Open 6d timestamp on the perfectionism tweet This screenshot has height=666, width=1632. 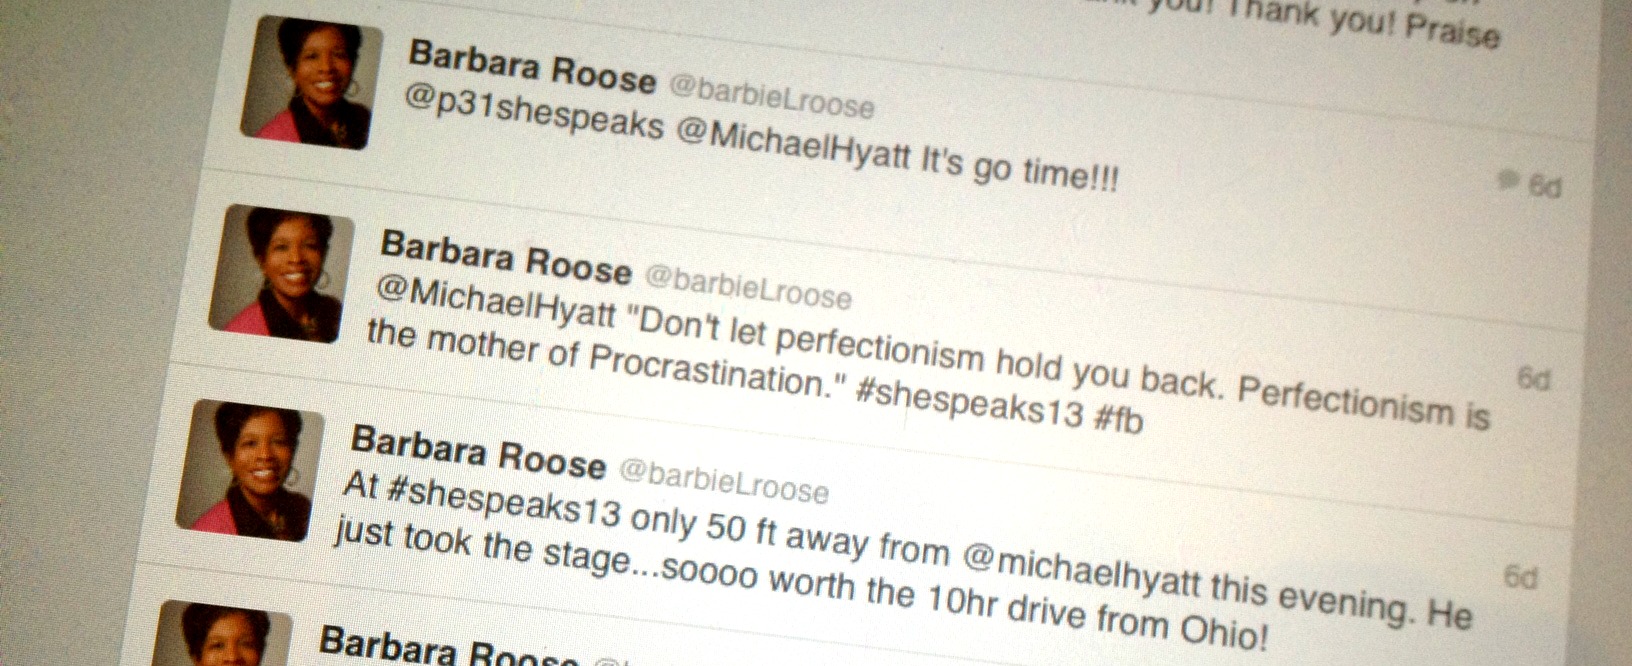[x=1534, y=379]
